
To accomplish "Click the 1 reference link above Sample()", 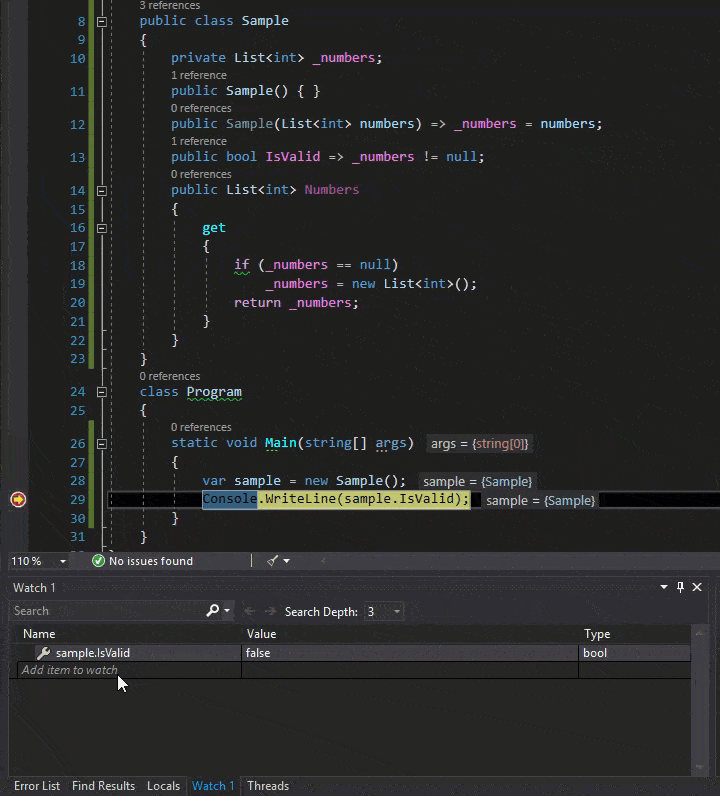I will point(199,75).
